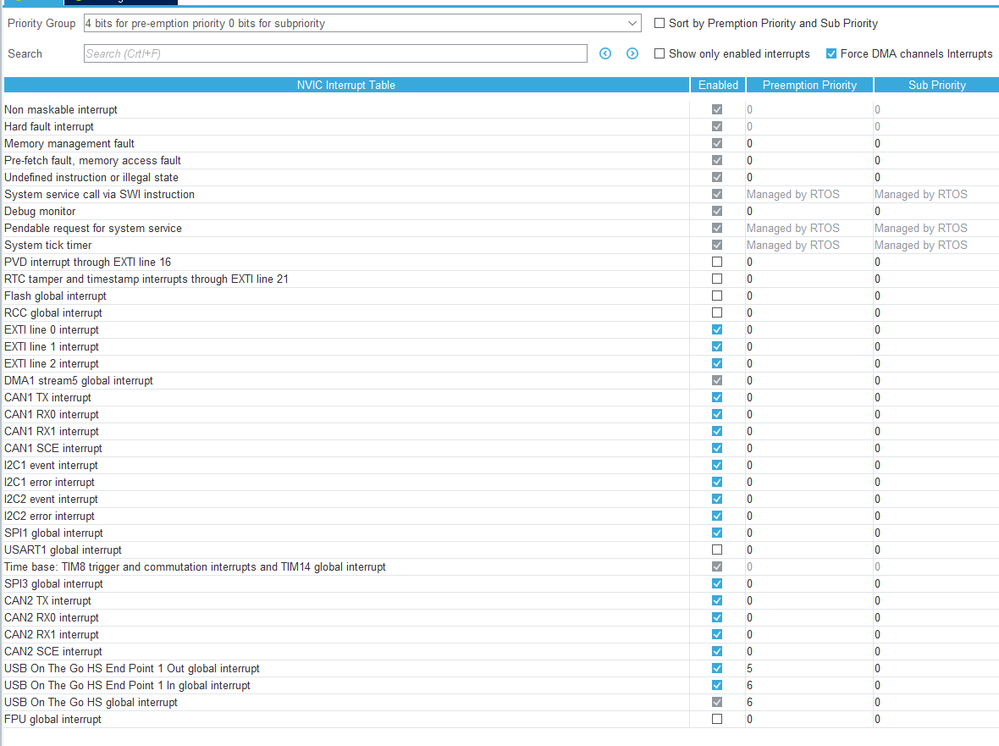Disable EXTI line 1 interrupt checkbox
The width and height of the screenshot is (999, 746).
point(717,347)
